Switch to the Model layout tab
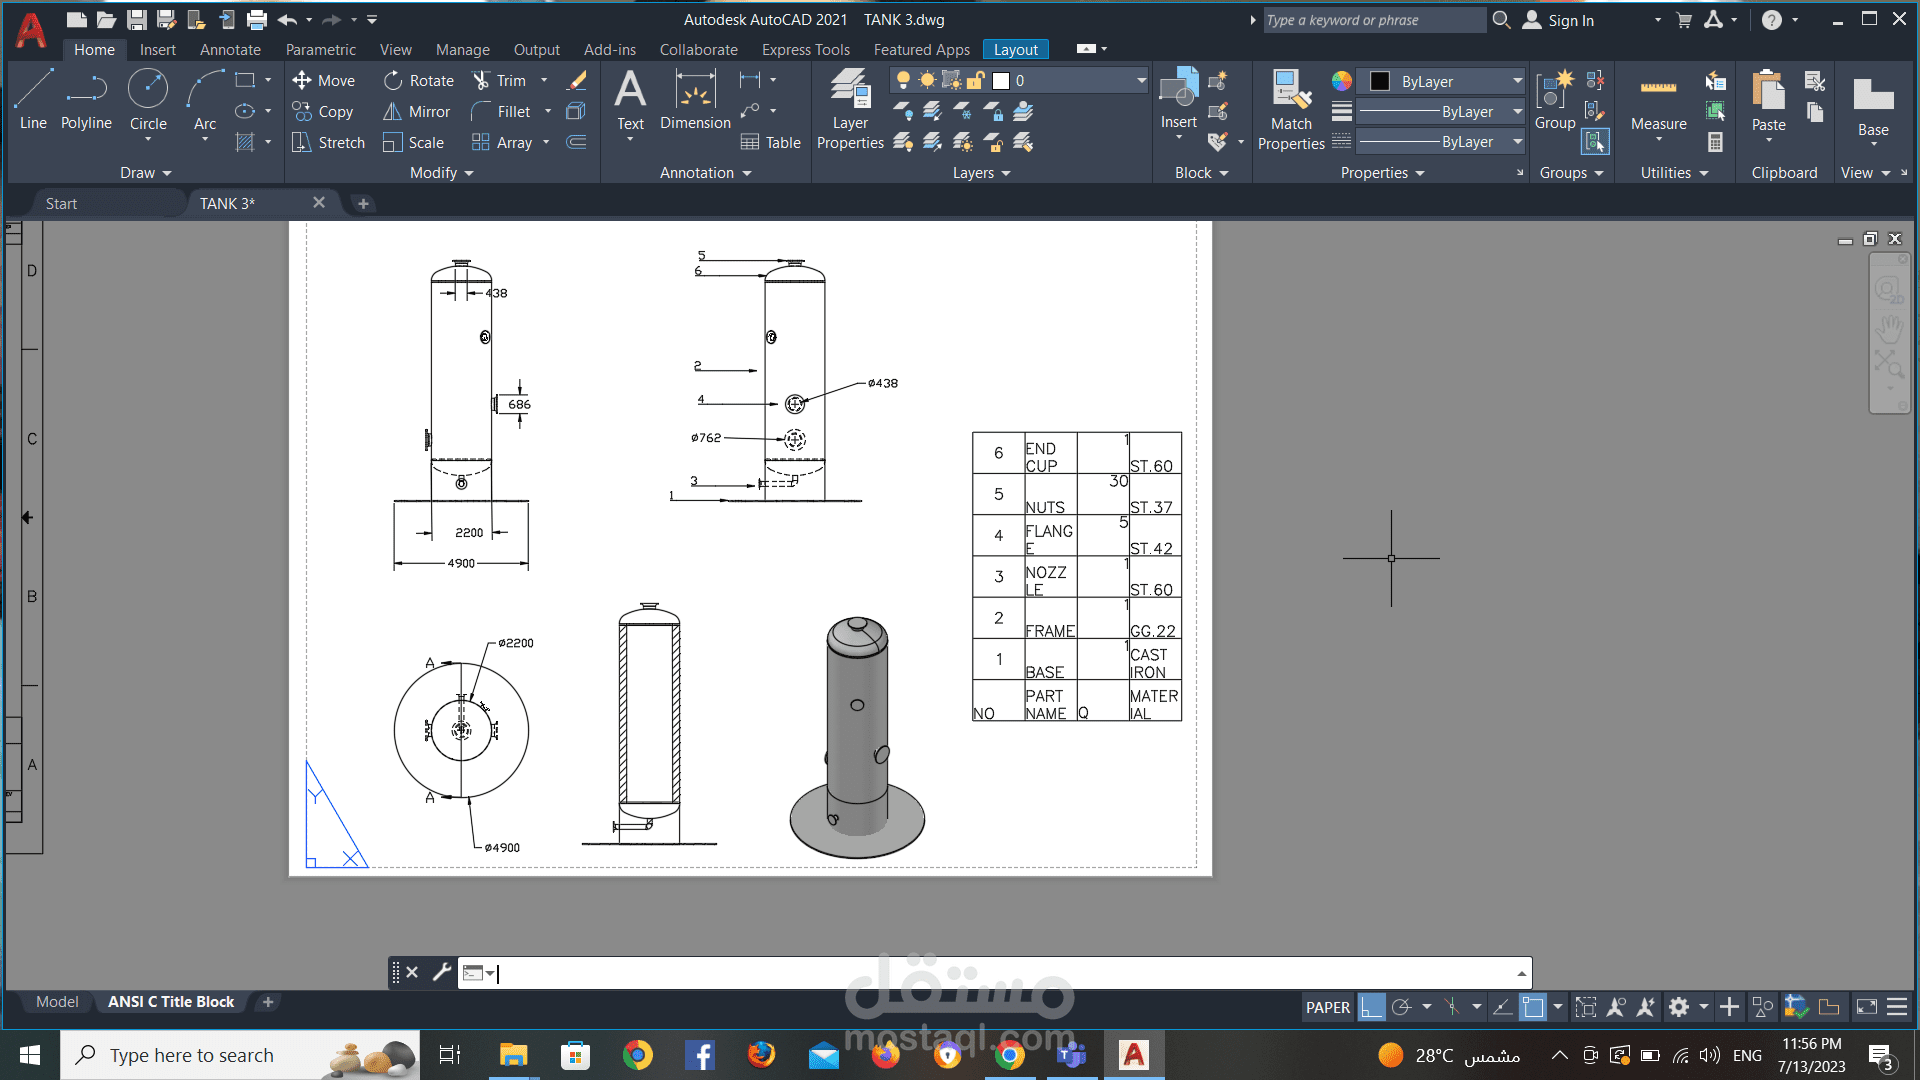1920x1080 pixels. pos(57,1002)
